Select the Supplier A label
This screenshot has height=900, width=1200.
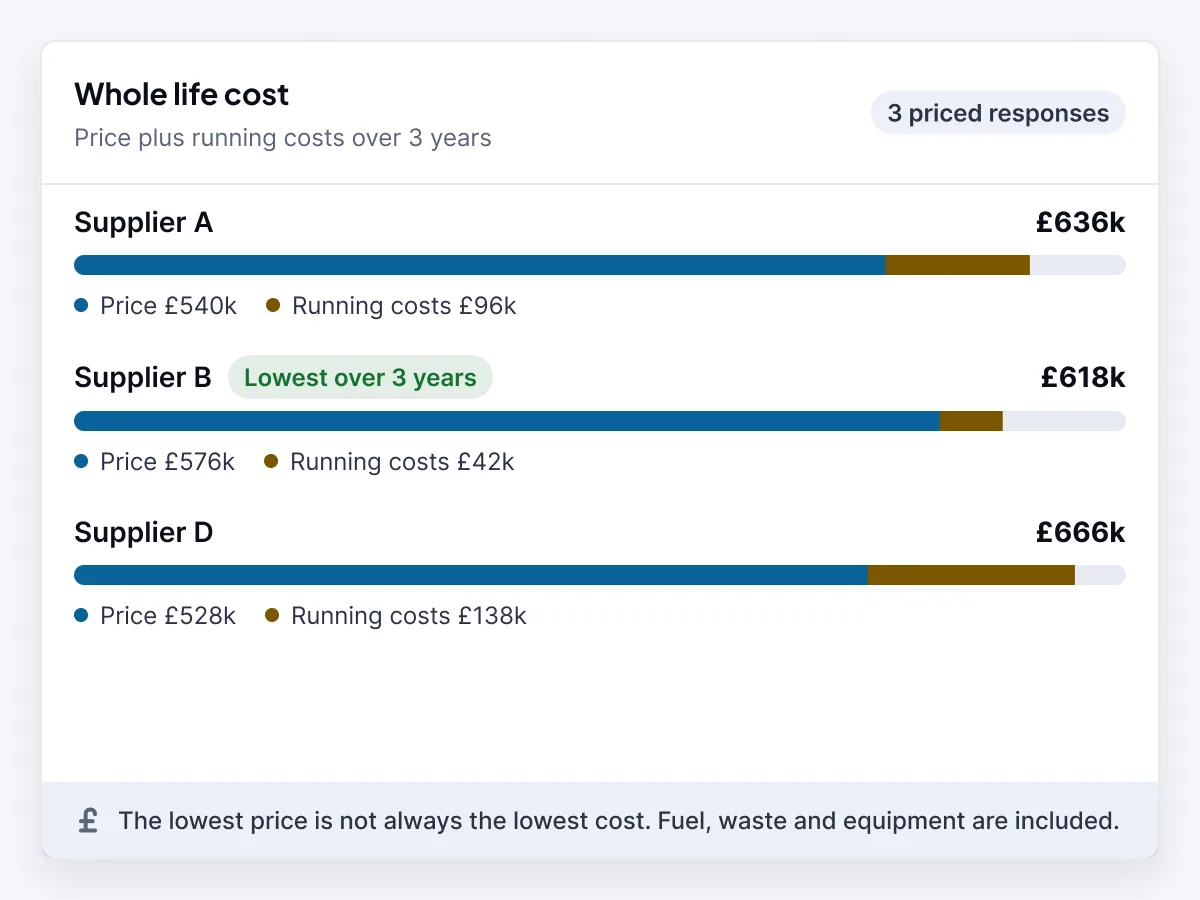[144, 222]
